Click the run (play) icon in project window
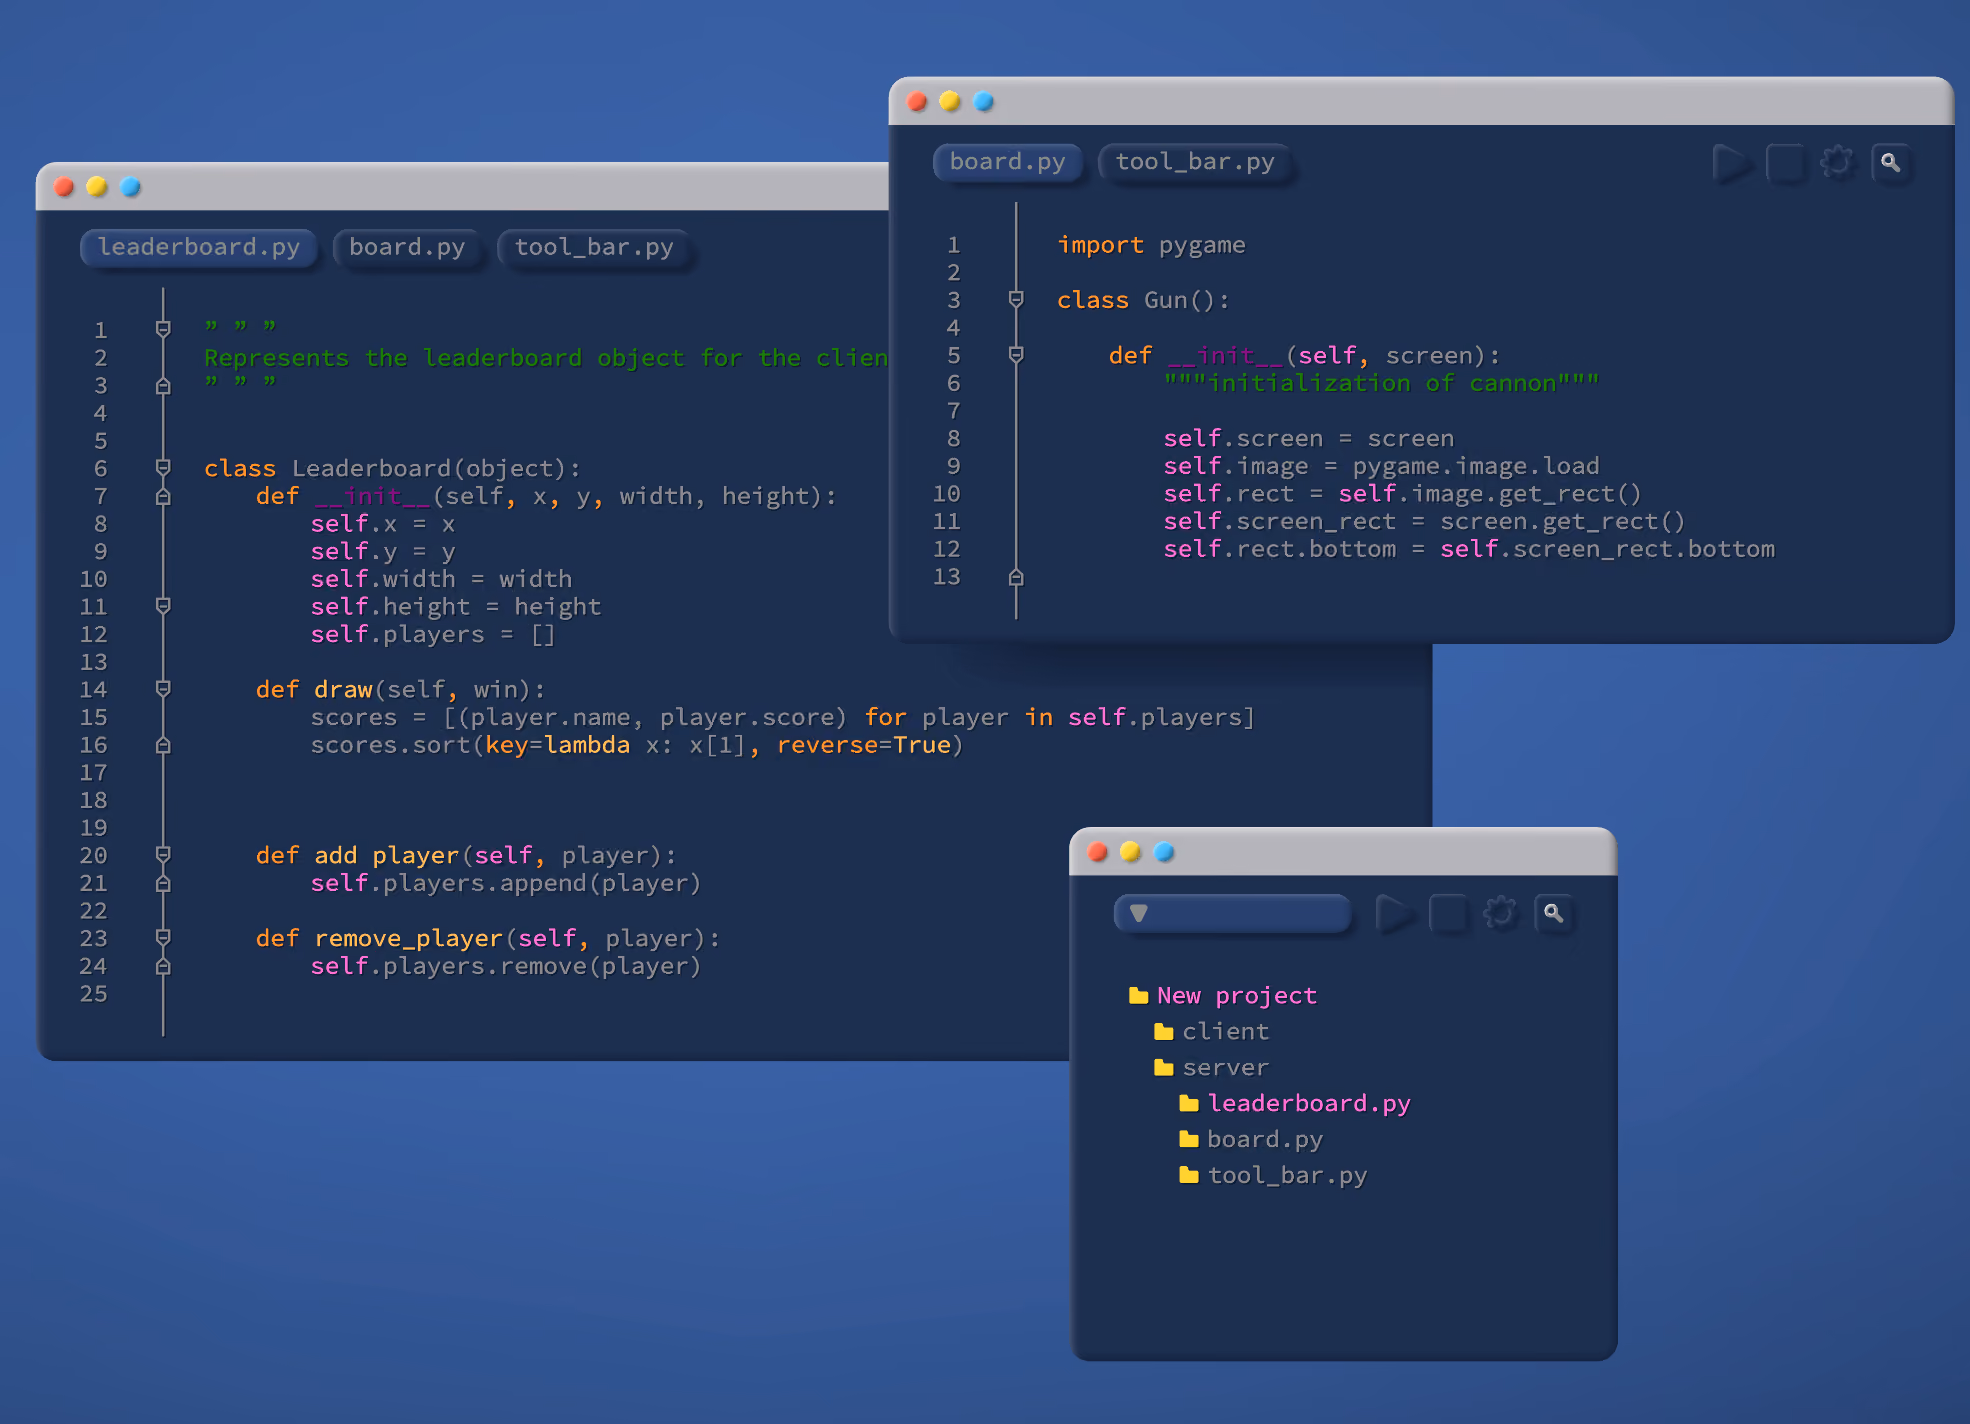The width and height of the screenshot is (1970, 1424). point(1394,913)
